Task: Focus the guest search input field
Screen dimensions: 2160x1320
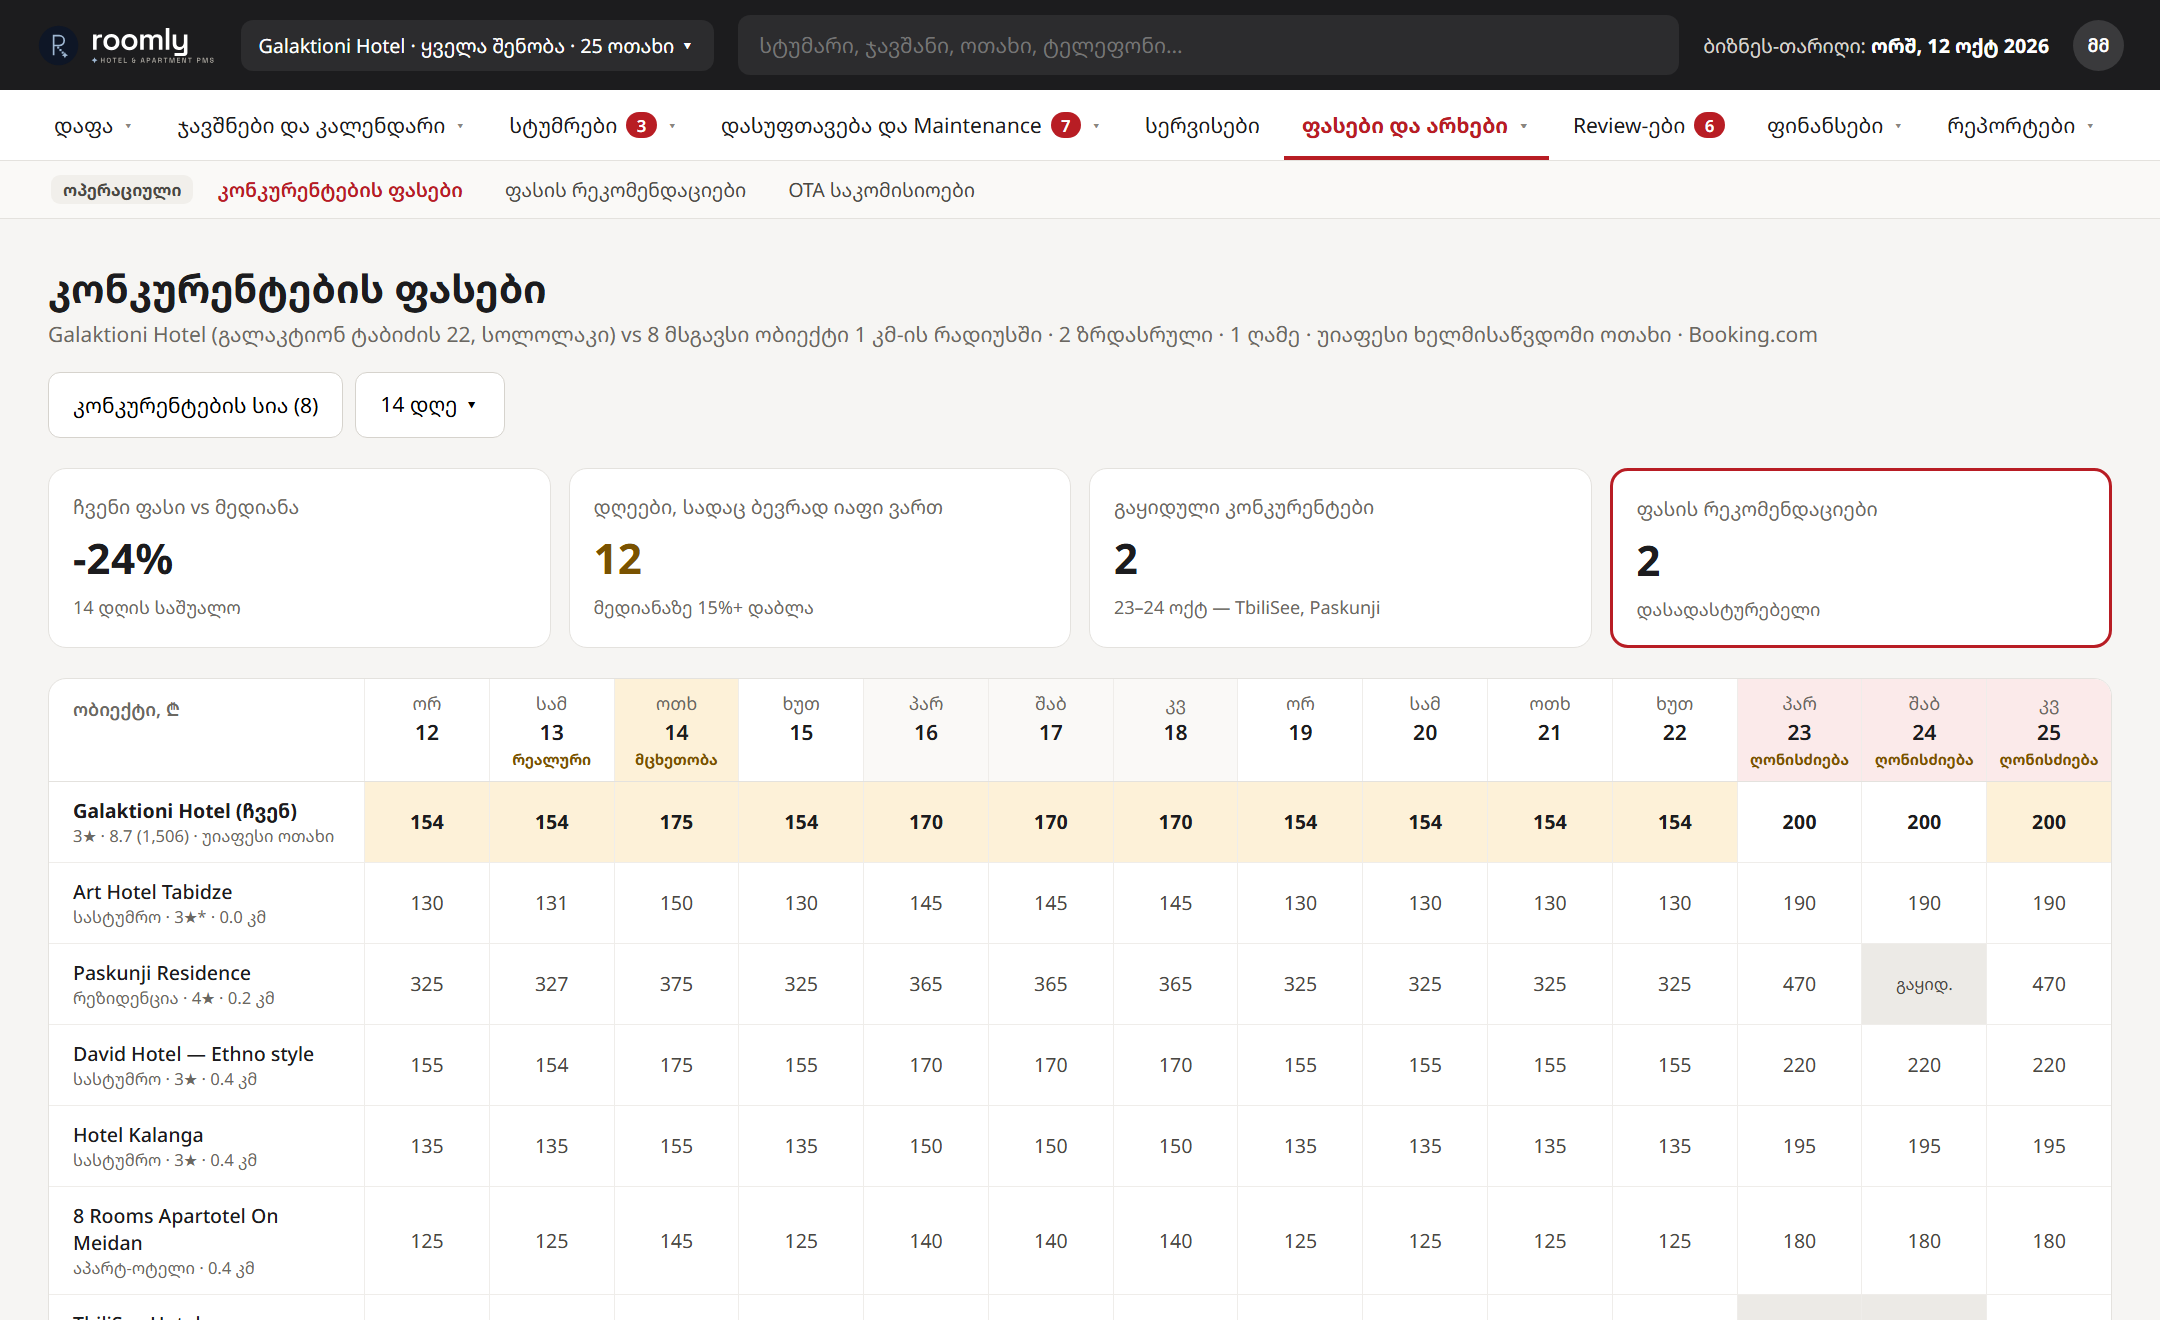Action: (x=1208, y=46)
